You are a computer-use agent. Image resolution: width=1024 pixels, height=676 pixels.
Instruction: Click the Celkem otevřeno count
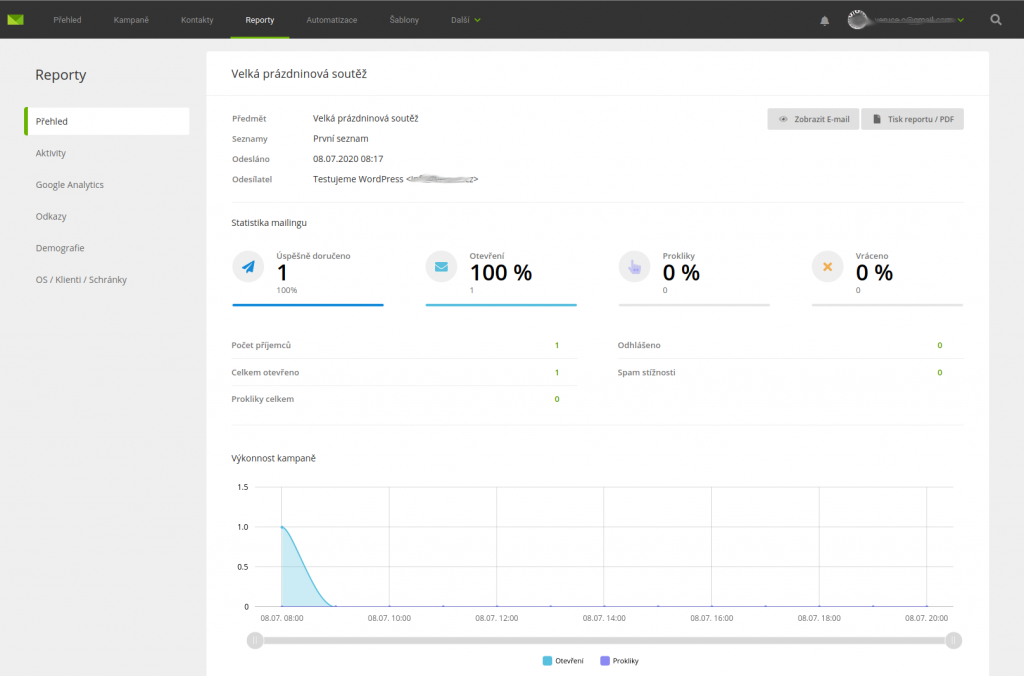[x=557, y=372]
